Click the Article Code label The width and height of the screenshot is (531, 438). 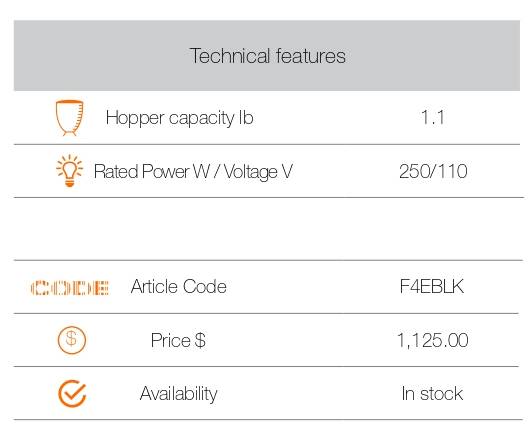pyautogui.click(x=178, y=286)
